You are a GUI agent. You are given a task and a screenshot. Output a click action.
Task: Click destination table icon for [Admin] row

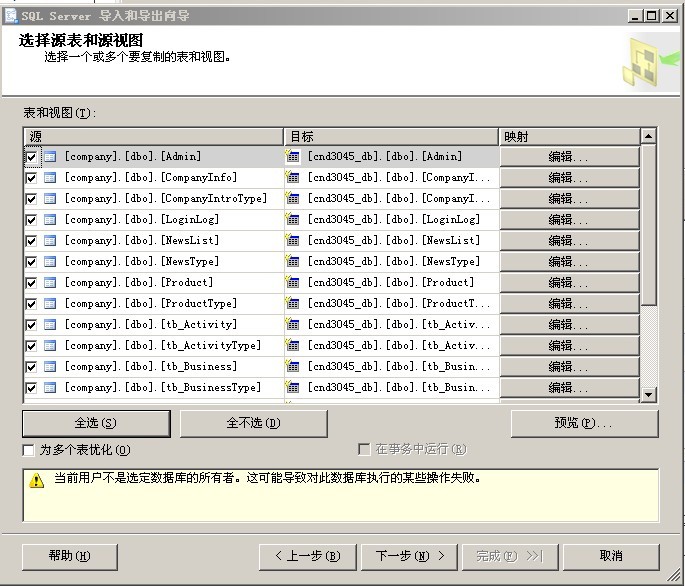point(292,156)
